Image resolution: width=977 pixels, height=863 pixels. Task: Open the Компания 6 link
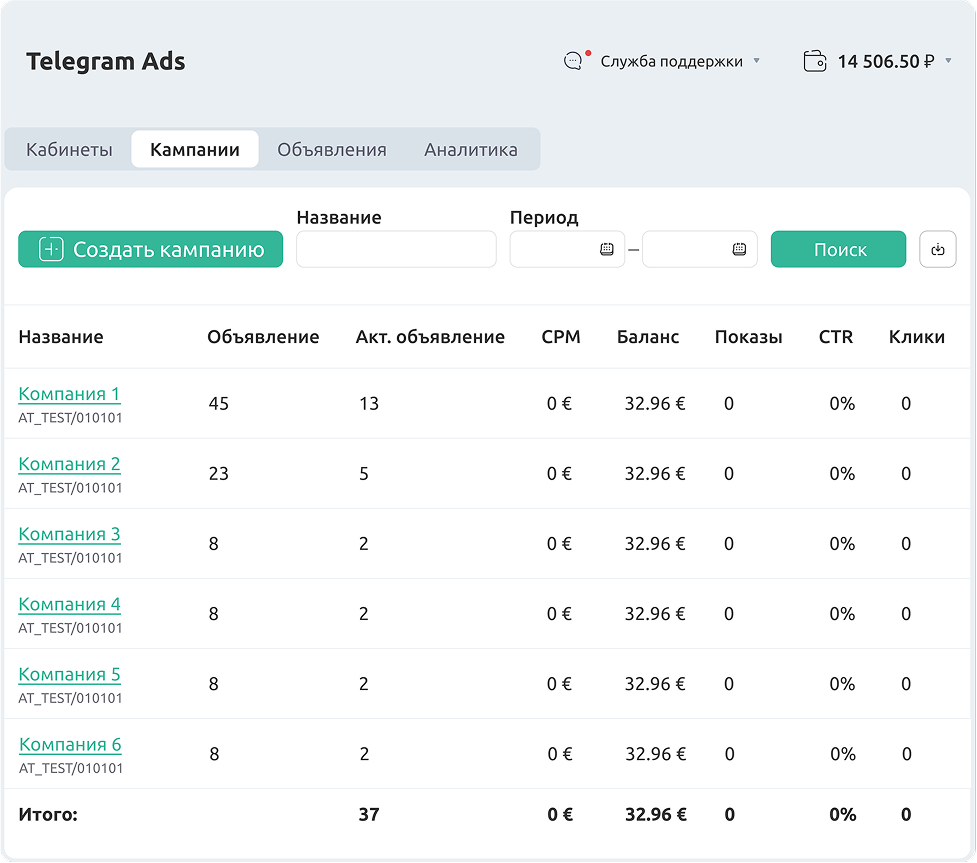70,744
